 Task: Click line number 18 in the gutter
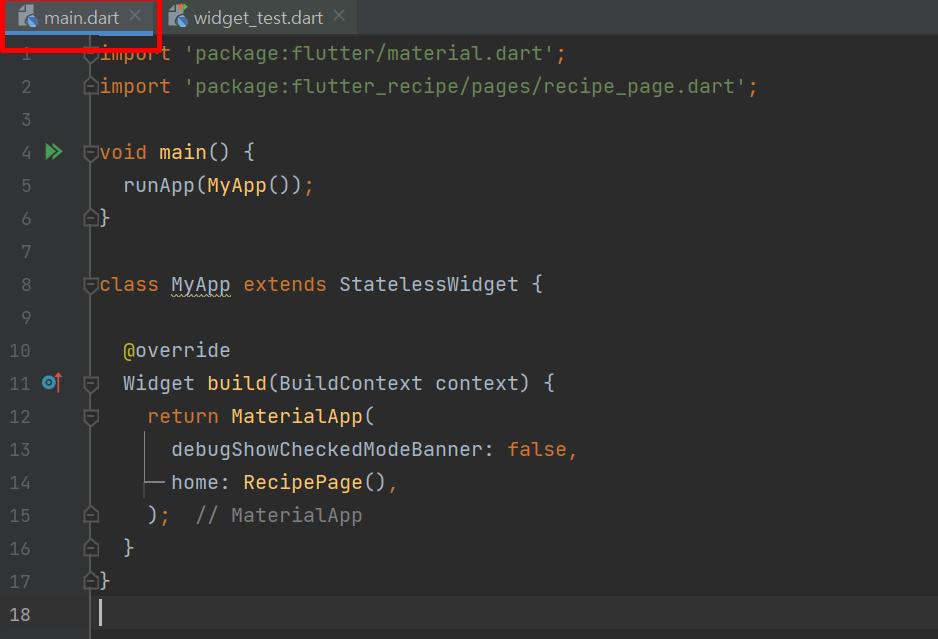pyautogui.click(x=20, y=614)
